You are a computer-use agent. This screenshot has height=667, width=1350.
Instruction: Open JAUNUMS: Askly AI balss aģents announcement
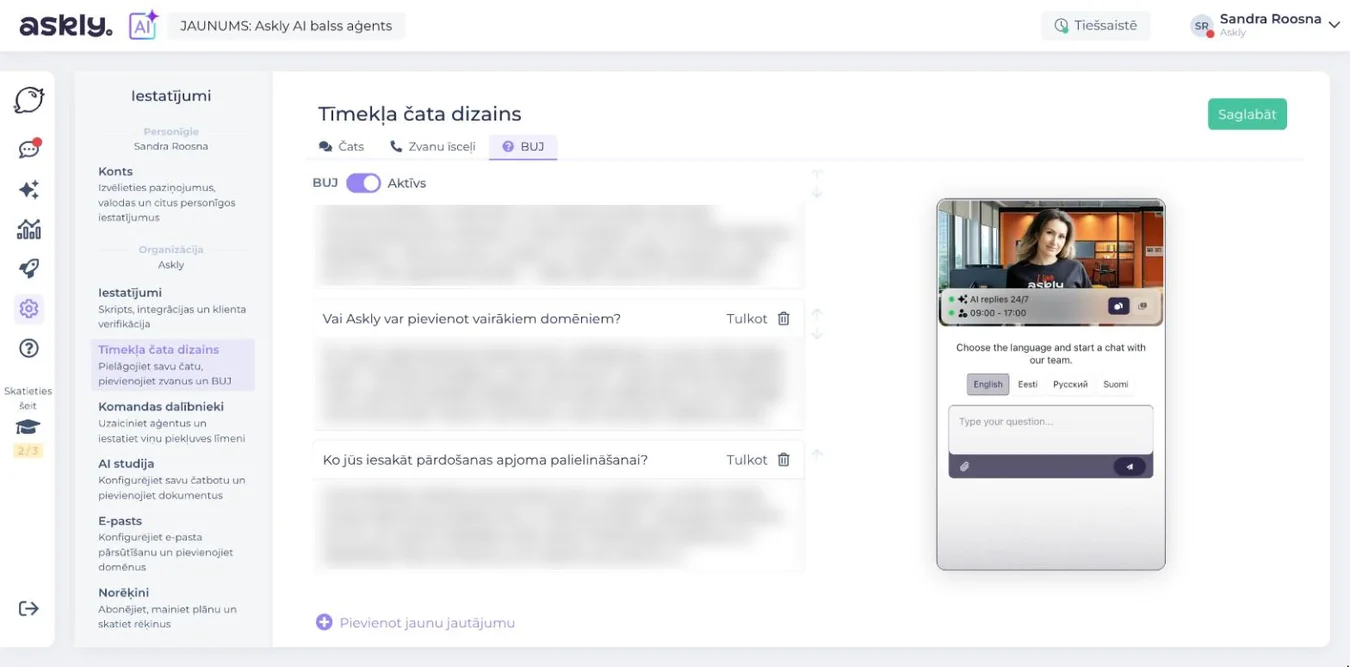tap(286, 26)
